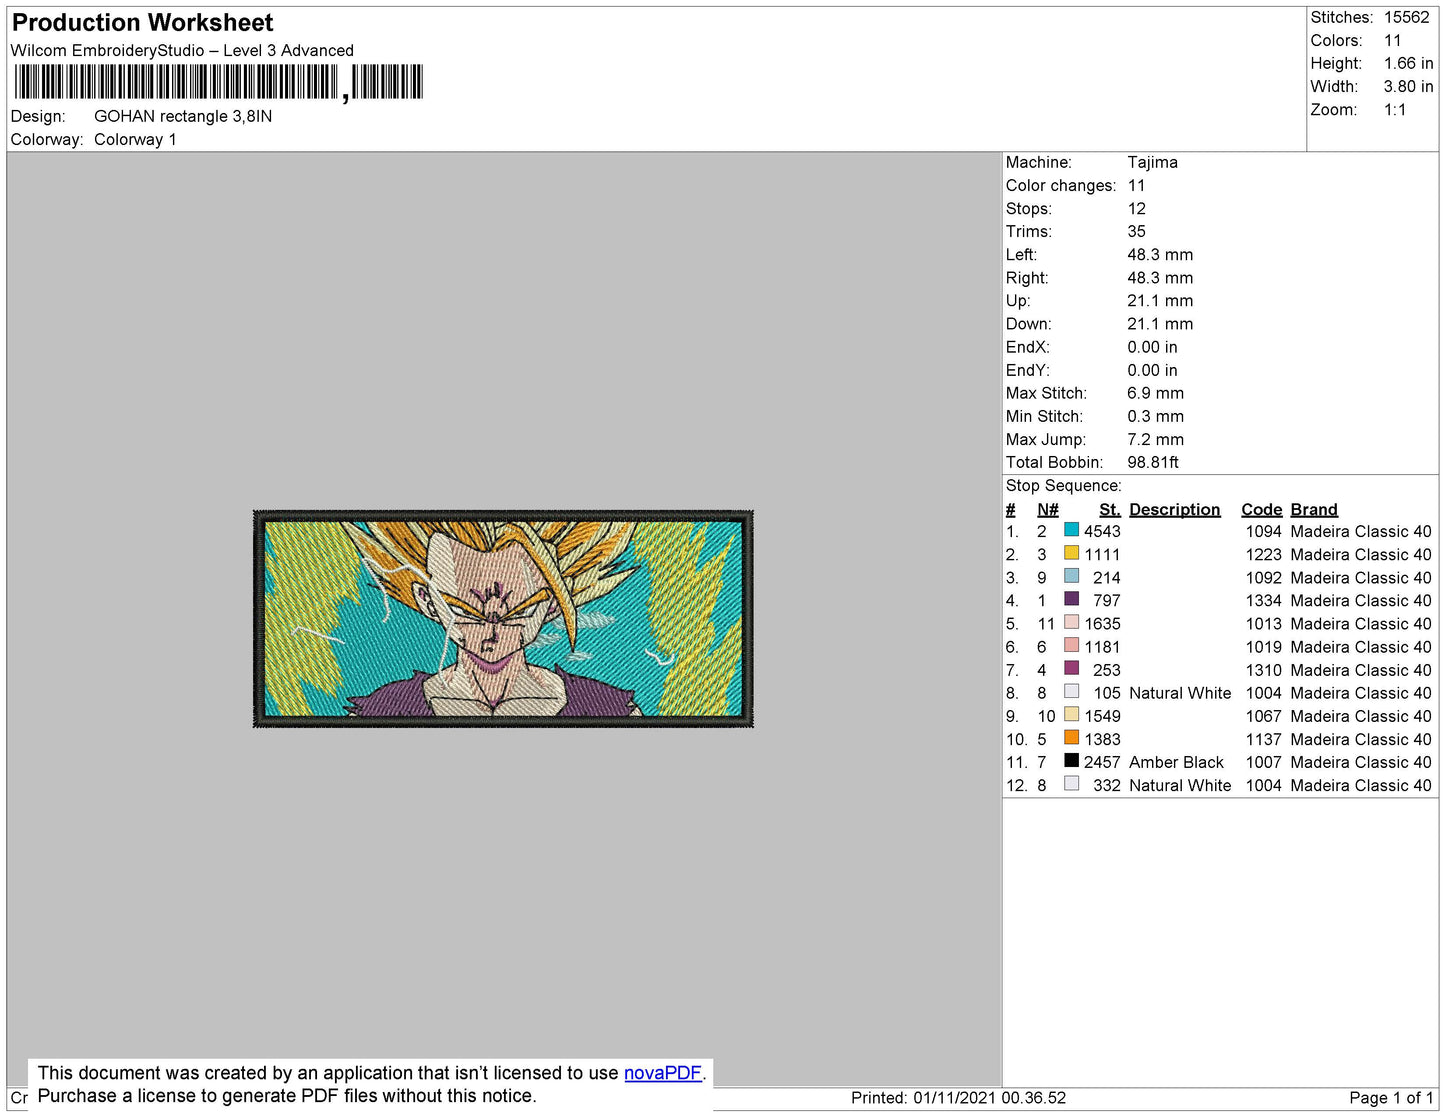Click the magenta swatch for code 1310
The height and width of the screenshot is (1117, 1445).
1071,670
